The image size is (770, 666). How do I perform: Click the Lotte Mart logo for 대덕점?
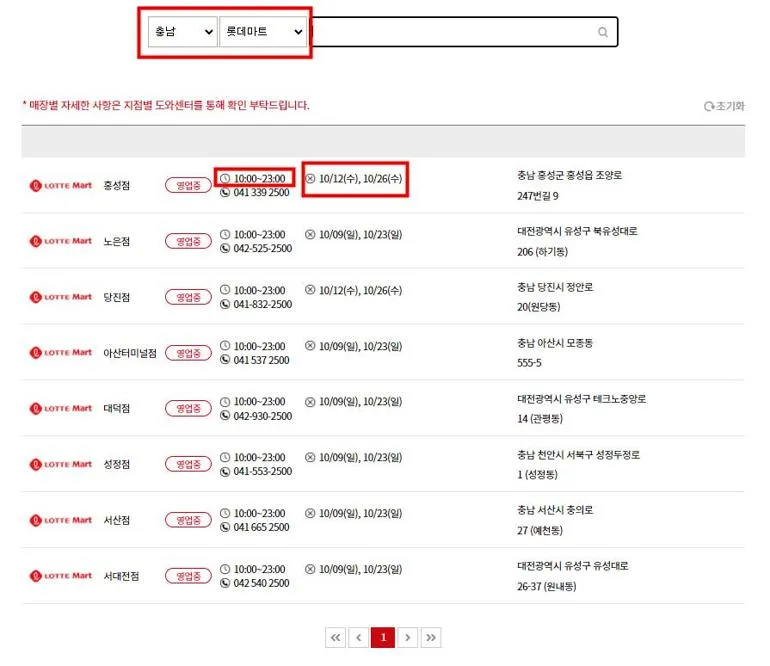coord(61,409)
